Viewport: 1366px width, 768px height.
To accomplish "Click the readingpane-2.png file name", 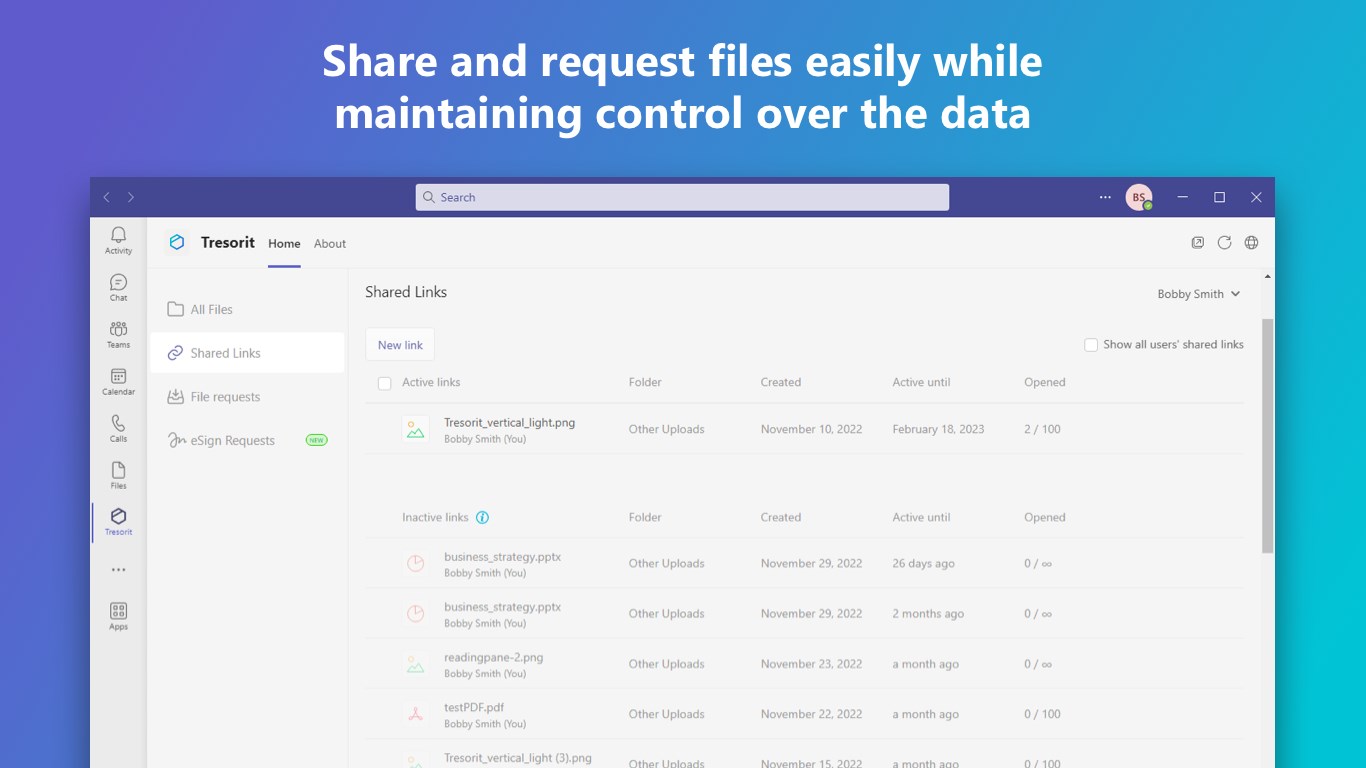I will coord(494,657).
